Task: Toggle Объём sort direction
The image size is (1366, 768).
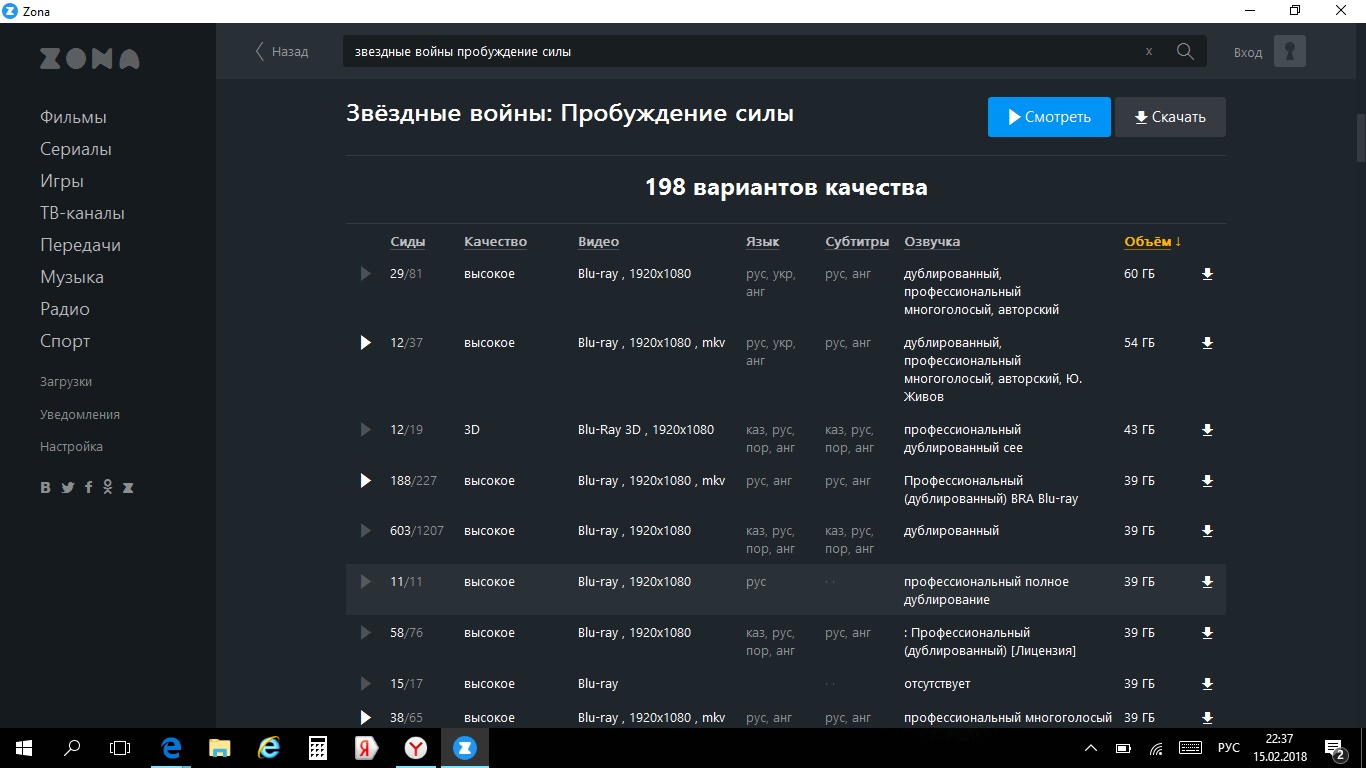Action: coord(1152,242)
